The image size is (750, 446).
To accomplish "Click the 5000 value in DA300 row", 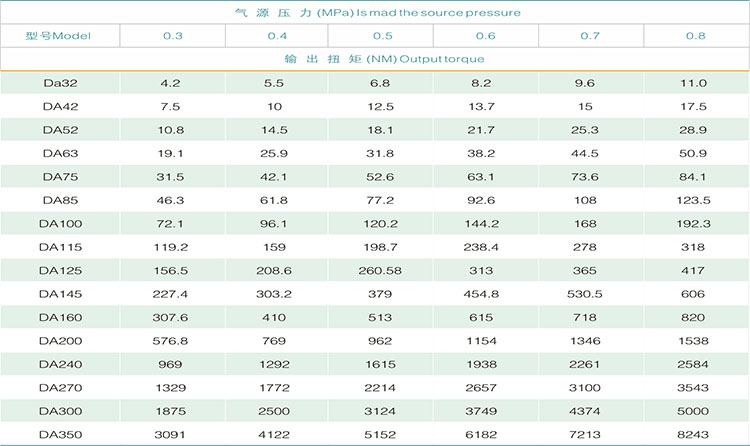I will [695, 411].
